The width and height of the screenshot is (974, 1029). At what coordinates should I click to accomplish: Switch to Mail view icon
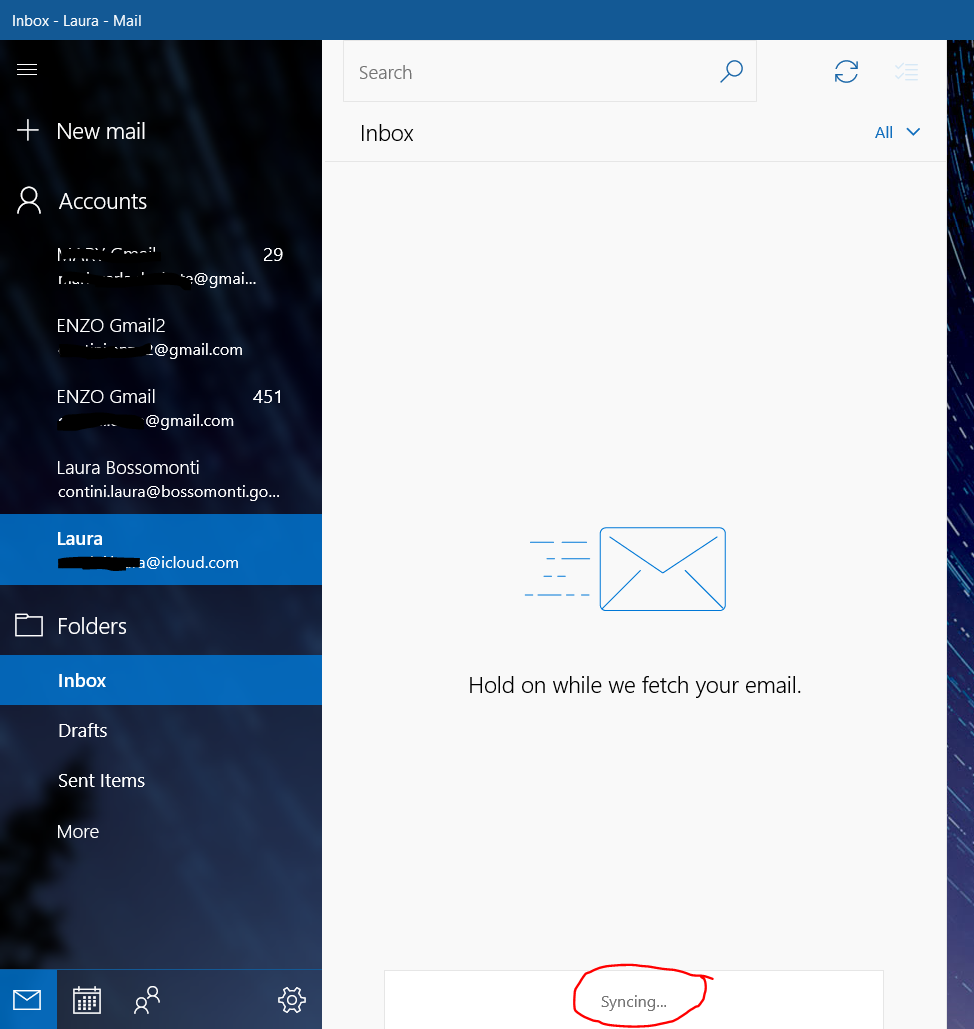point(27,999)
